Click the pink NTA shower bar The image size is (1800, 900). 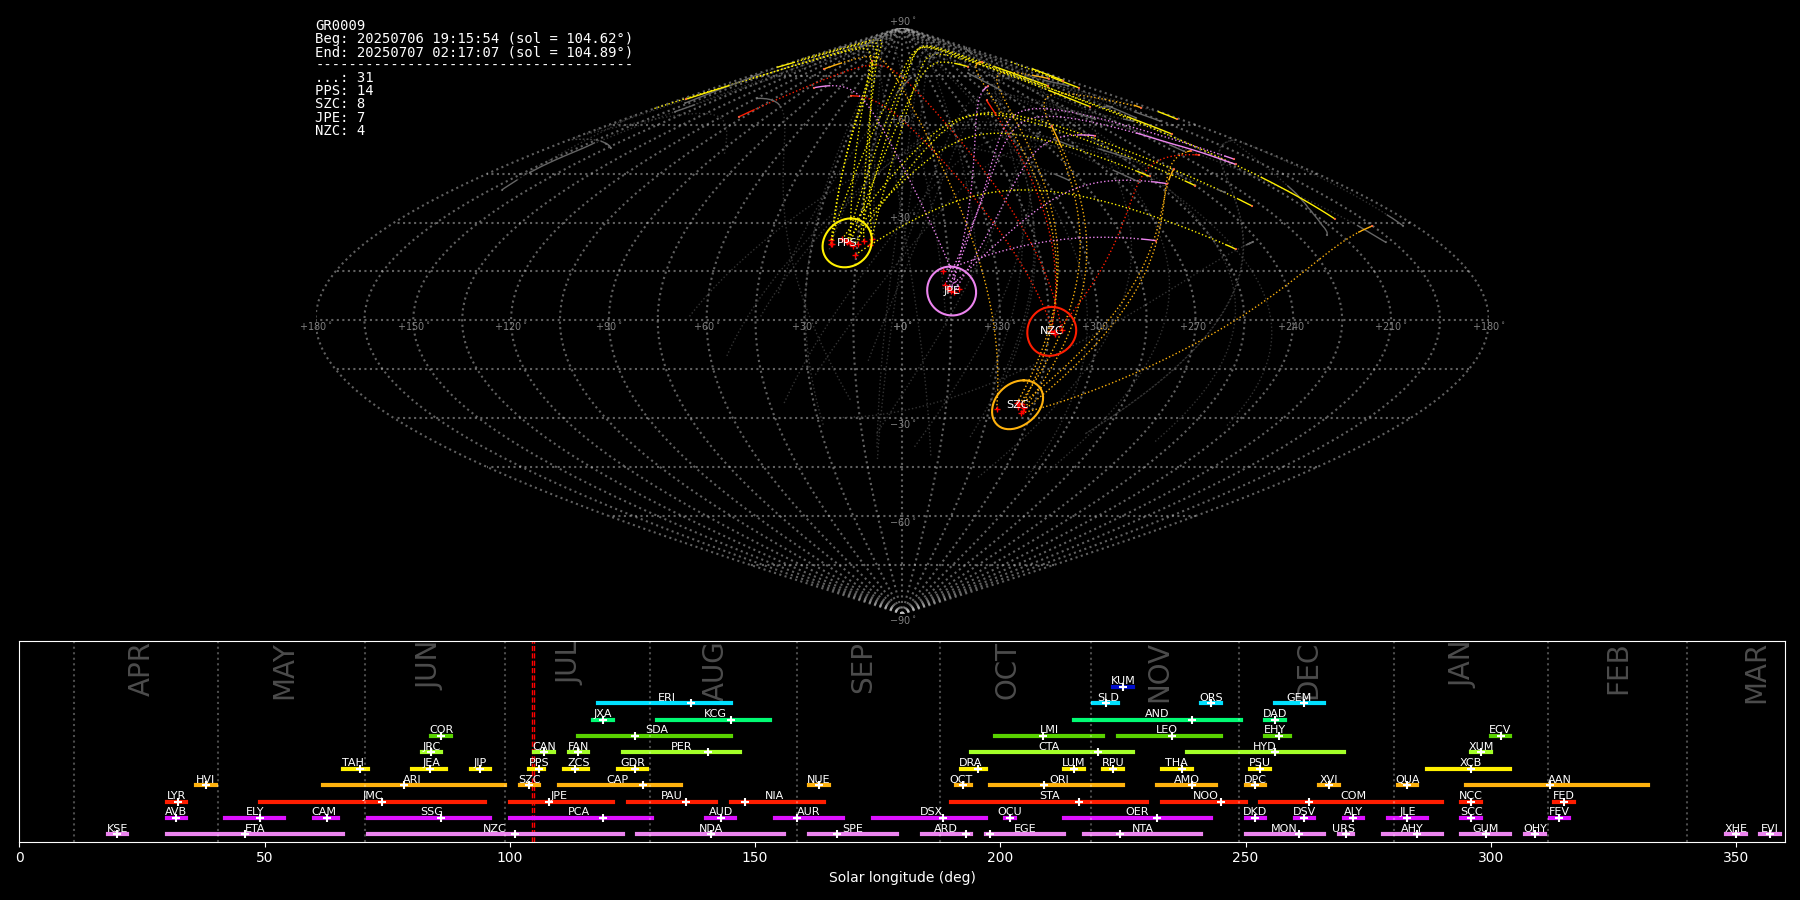click(x=1142, y=834)
